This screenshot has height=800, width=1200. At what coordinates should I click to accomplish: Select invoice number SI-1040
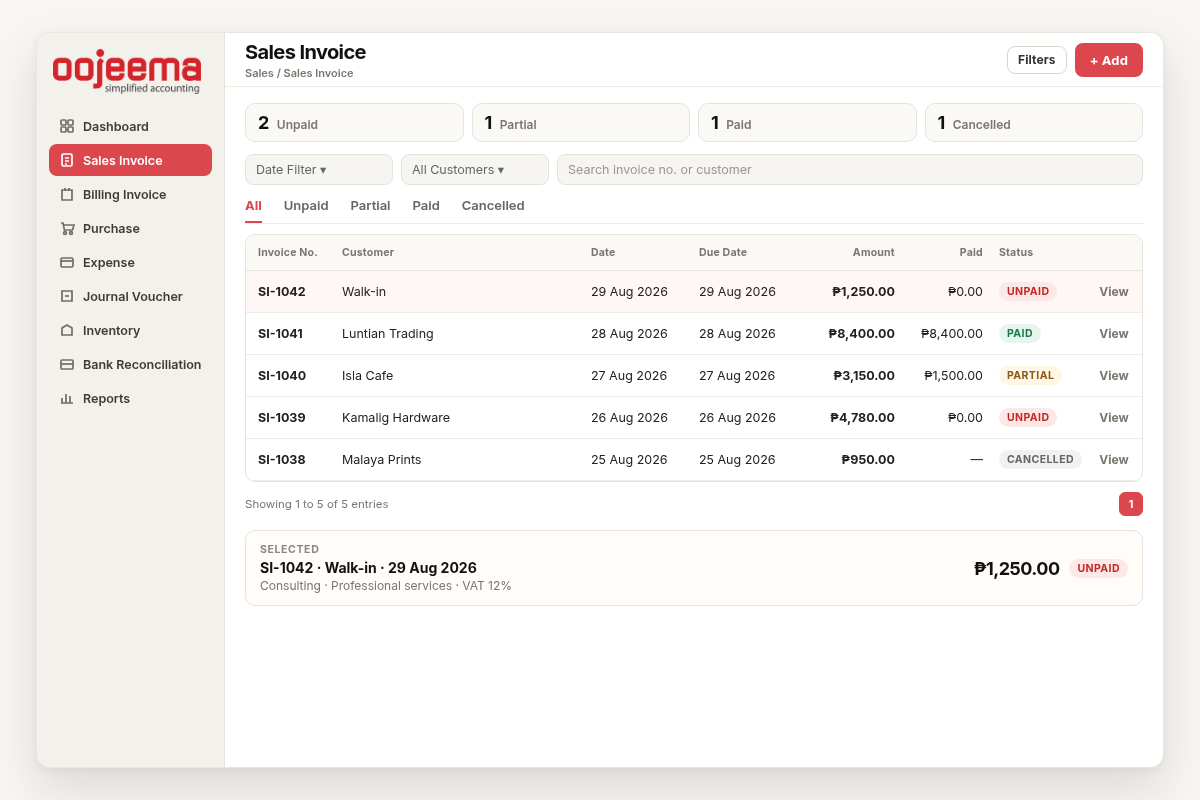(282, 376)
